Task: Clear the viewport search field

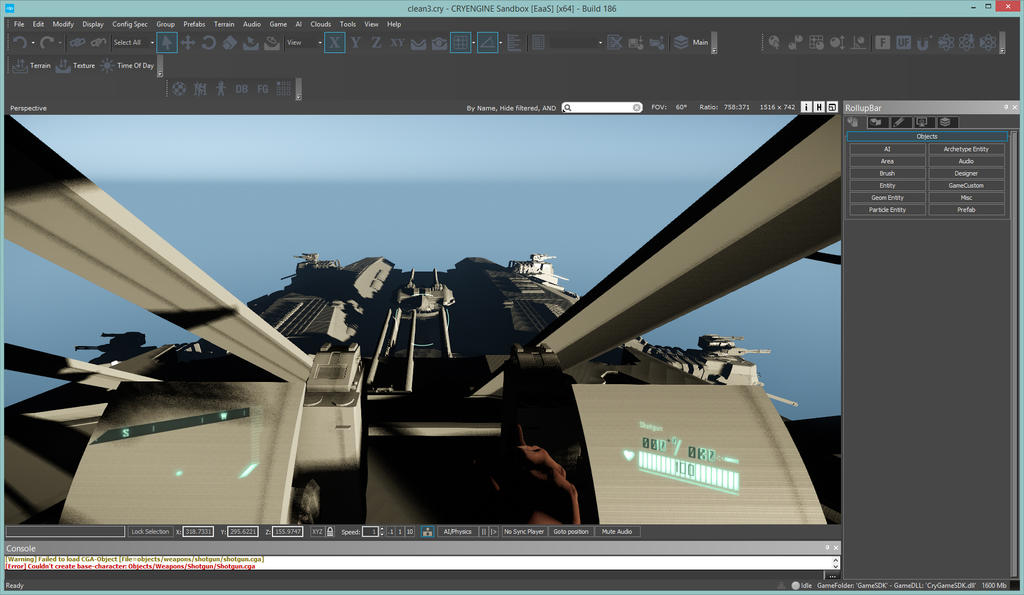Action: [637, 108]
